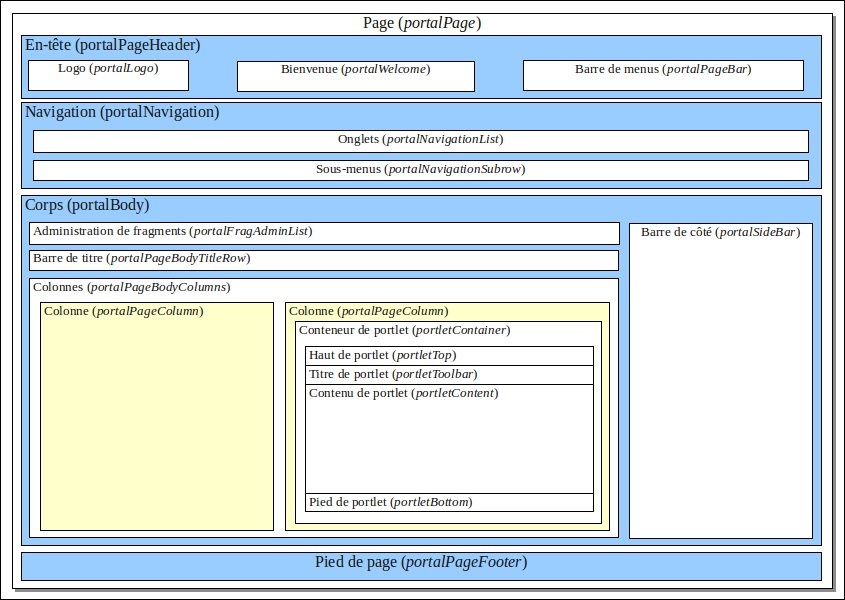Select the Pied de portlet row
The image size is (845, 600).
click(x=449, y=502)
